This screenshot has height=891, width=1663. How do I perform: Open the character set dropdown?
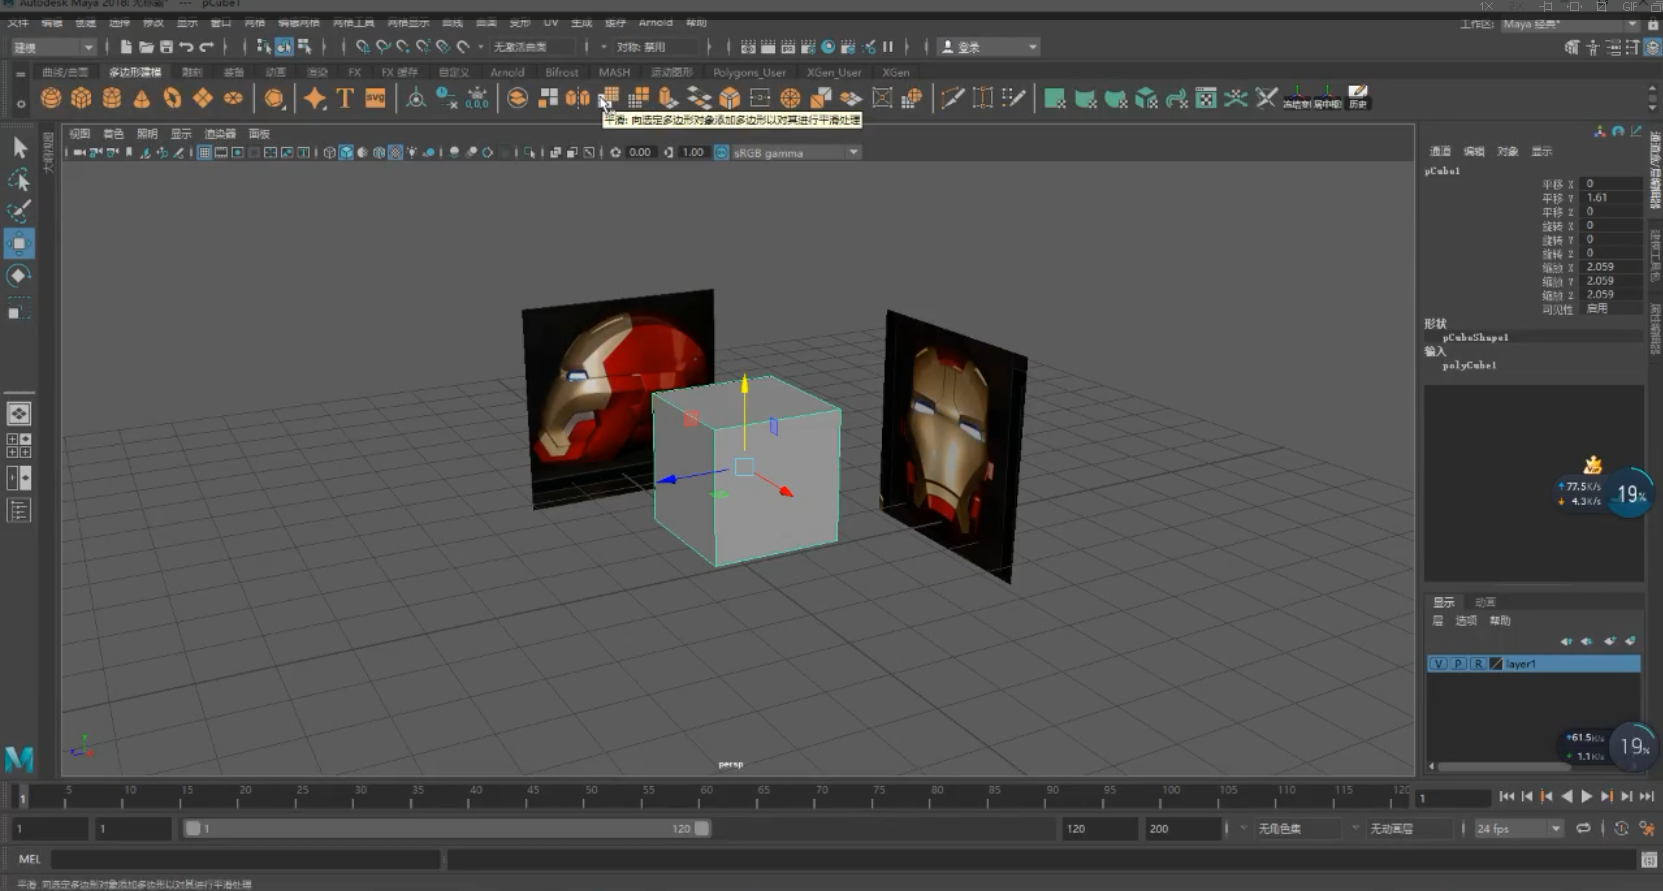pos(1299,828)
